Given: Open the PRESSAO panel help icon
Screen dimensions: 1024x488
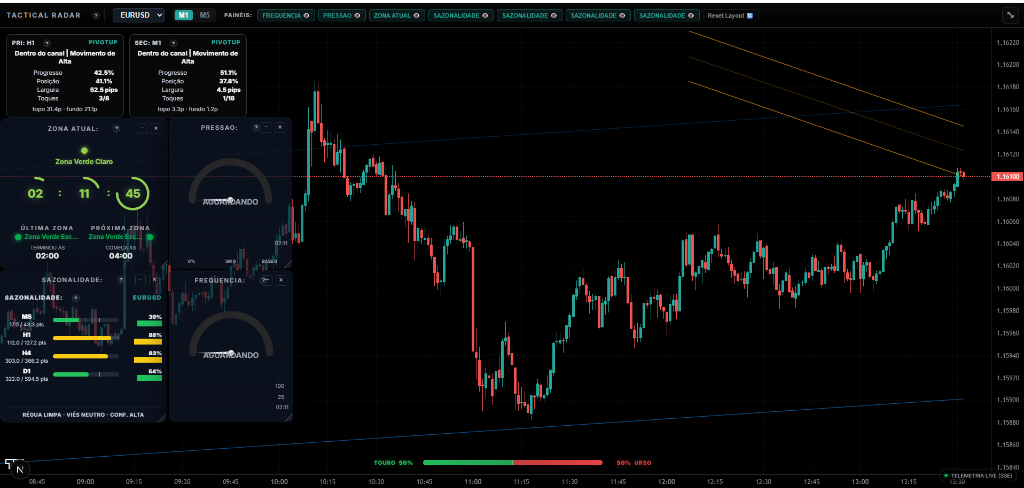Looking at the screenshot, I should click(x=256, y=127).
